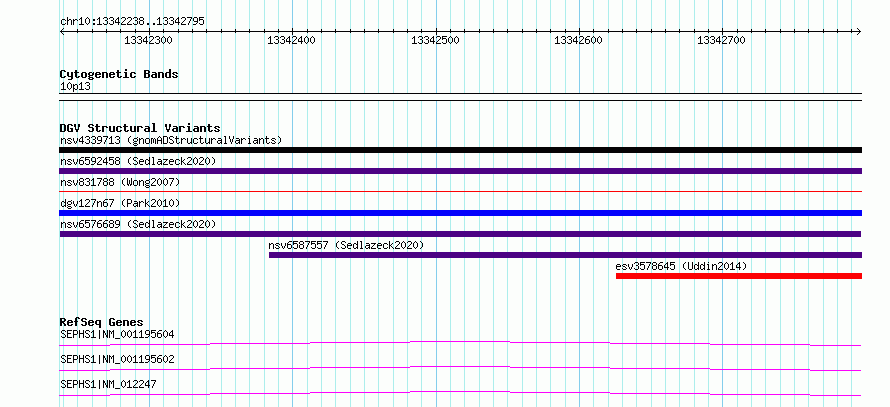Click the blue dgv127n67 variant bar
The width and height of the screenshot is (890, 407).
tap(460, 213)
